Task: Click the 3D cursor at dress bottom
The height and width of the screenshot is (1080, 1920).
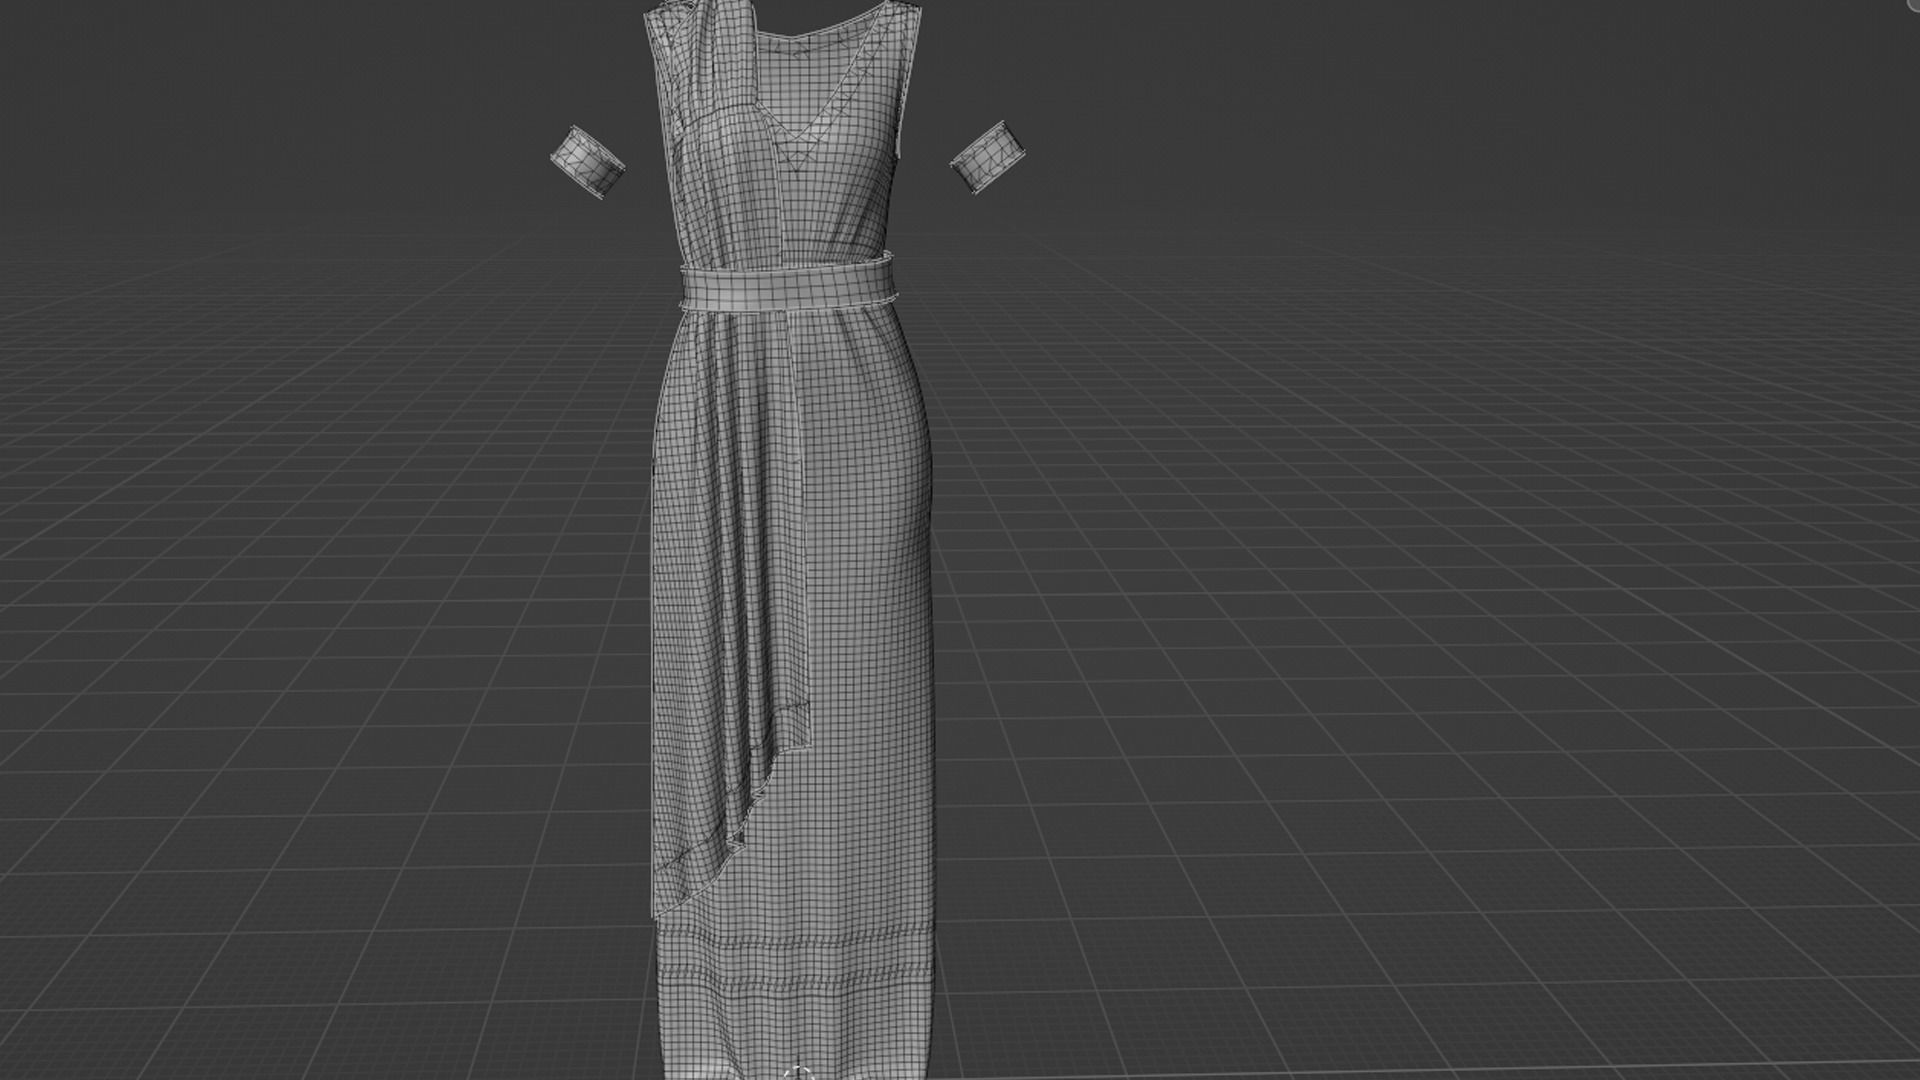Action: [x=797, y=1072]
